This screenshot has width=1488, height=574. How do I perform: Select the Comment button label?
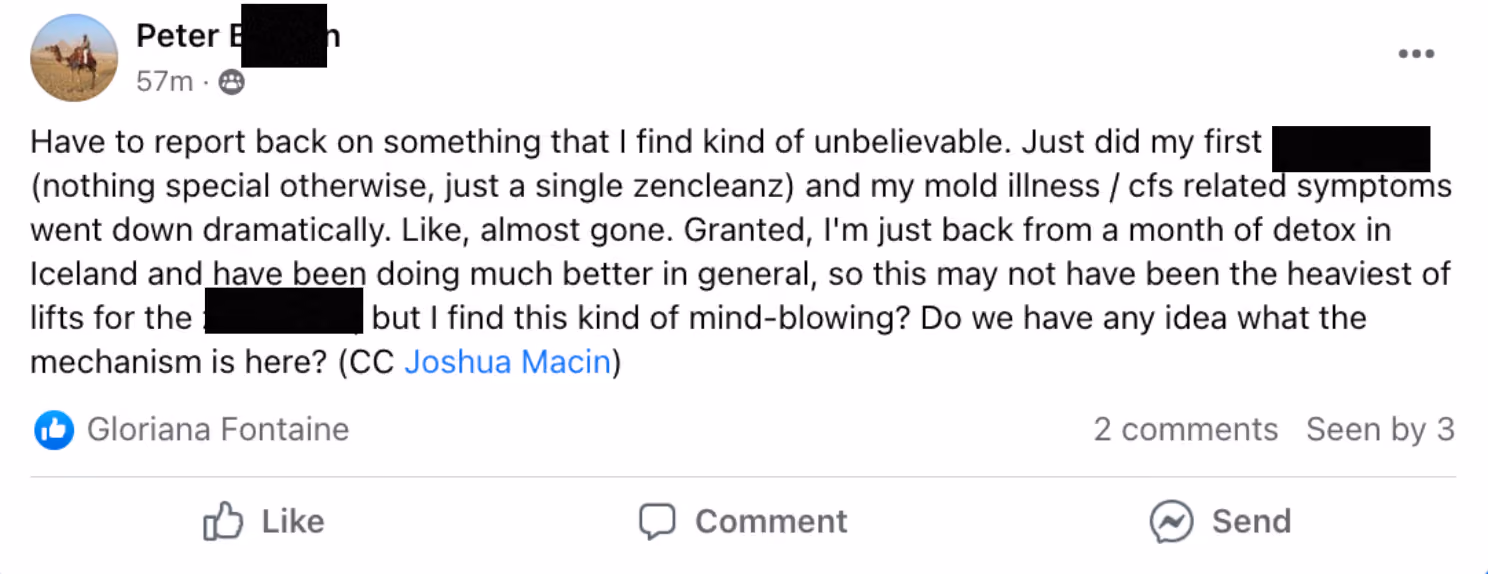[771, 521]
